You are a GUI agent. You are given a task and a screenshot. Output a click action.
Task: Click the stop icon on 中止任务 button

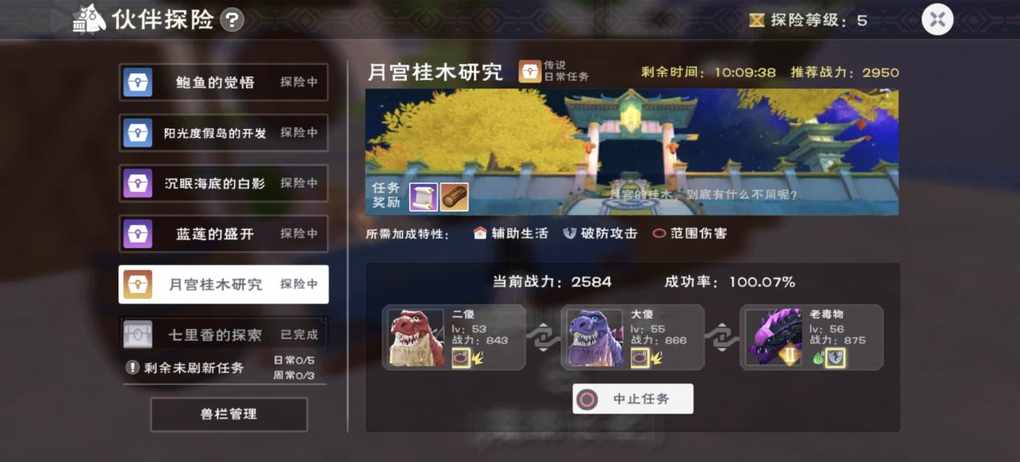pyautogui.click(x=587, y=399)
